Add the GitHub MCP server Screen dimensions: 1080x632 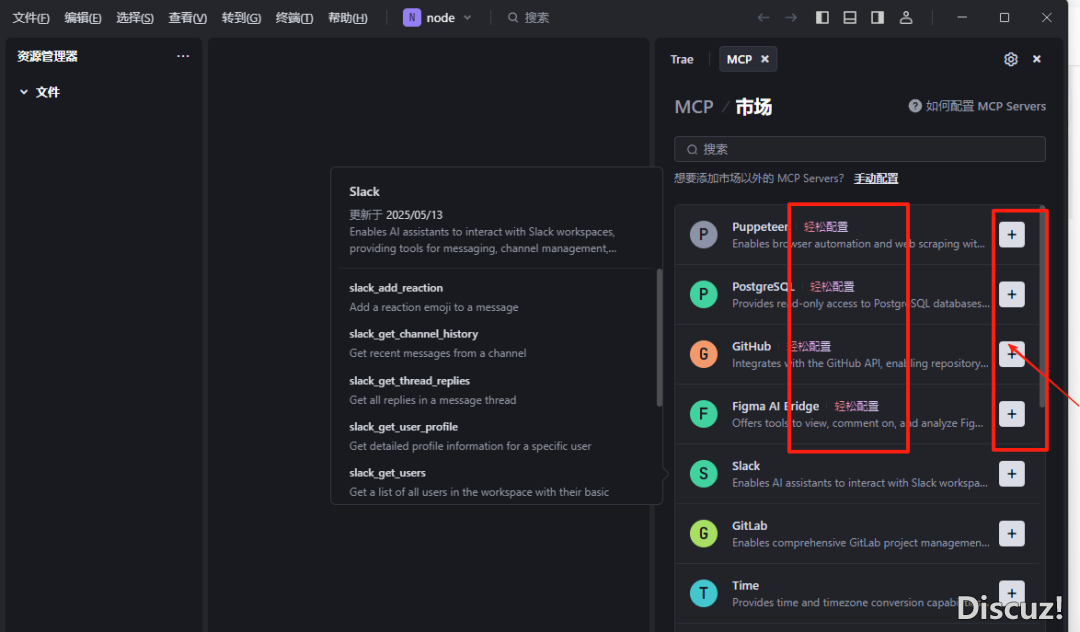coord(1011,354)
